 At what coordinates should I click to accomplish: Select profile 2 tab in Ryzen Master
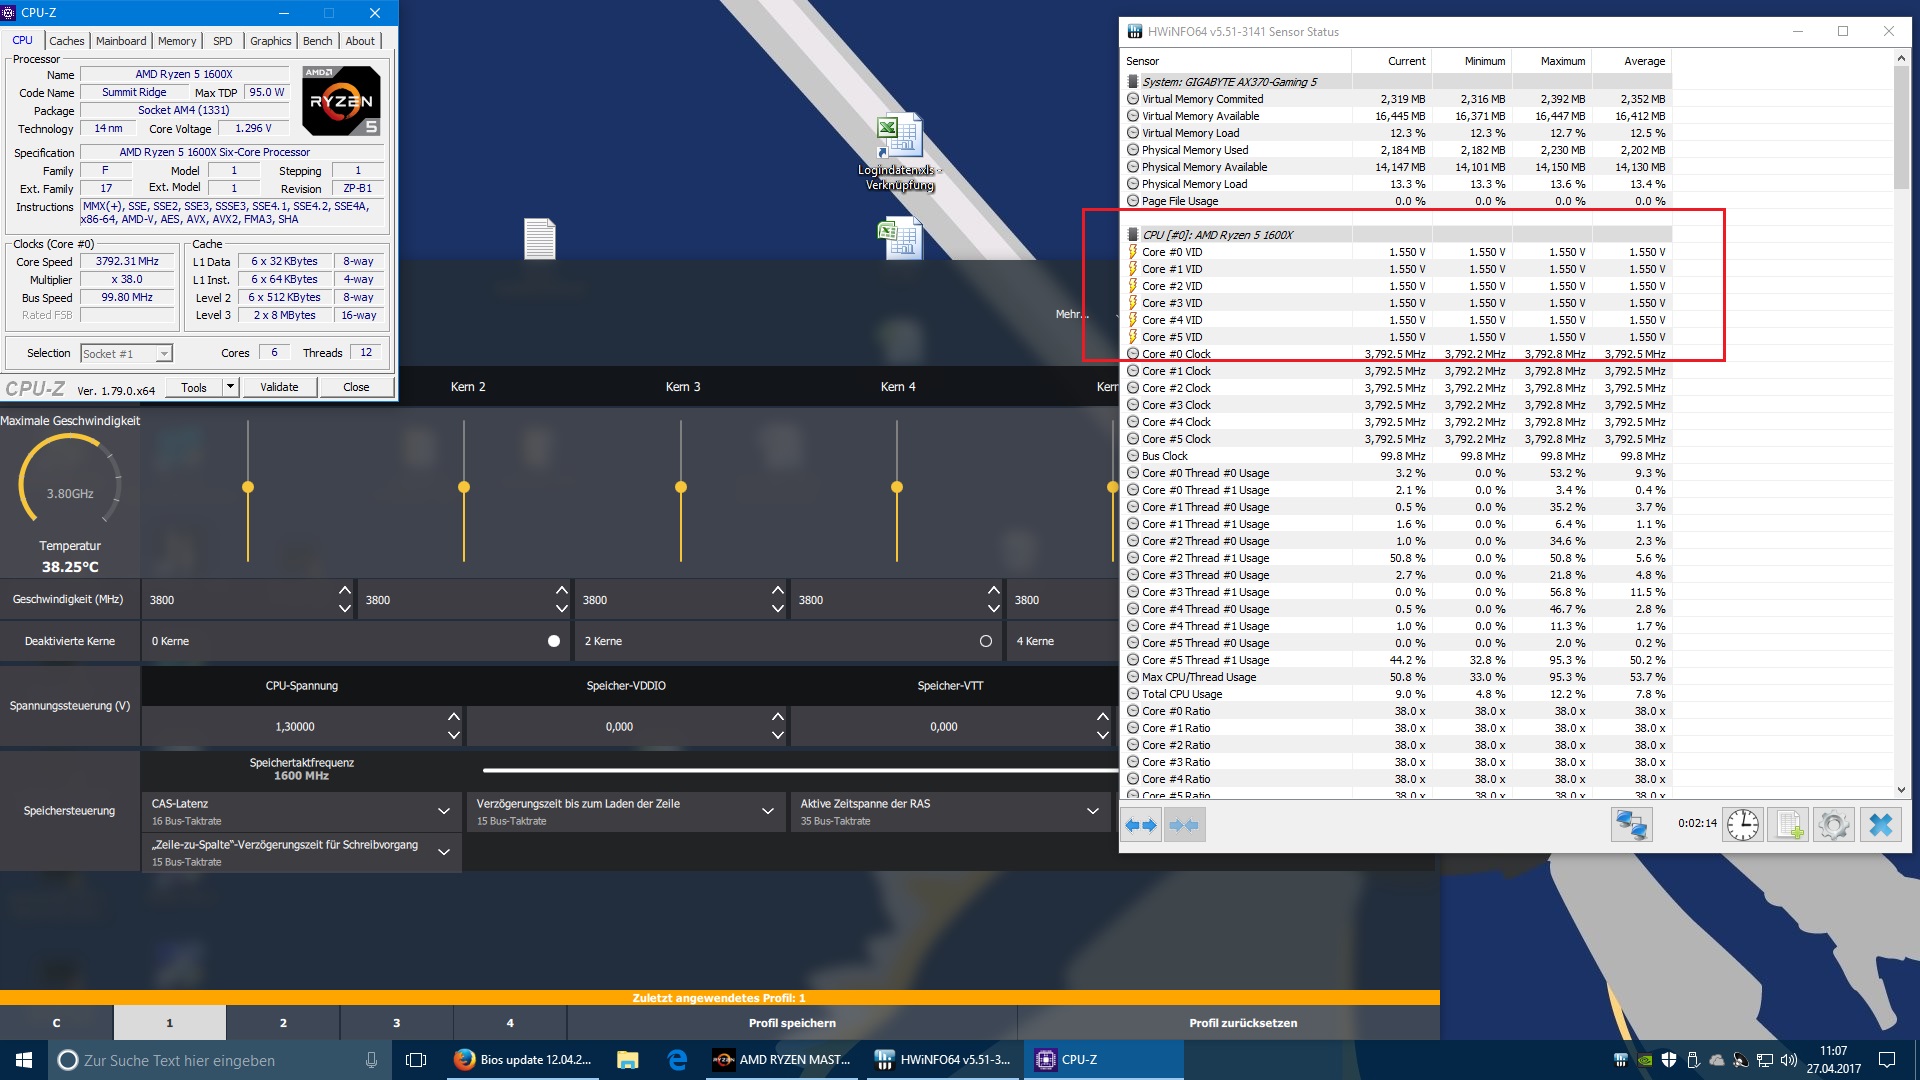click(283, 1023)
